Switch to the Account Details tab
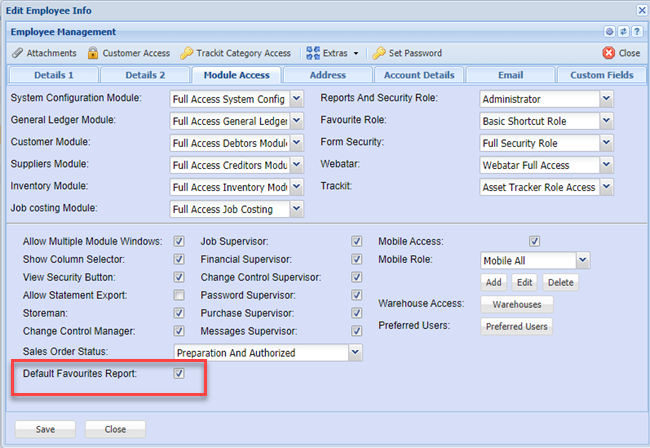This screenshot has width=650, height=448. click(420, 75)
